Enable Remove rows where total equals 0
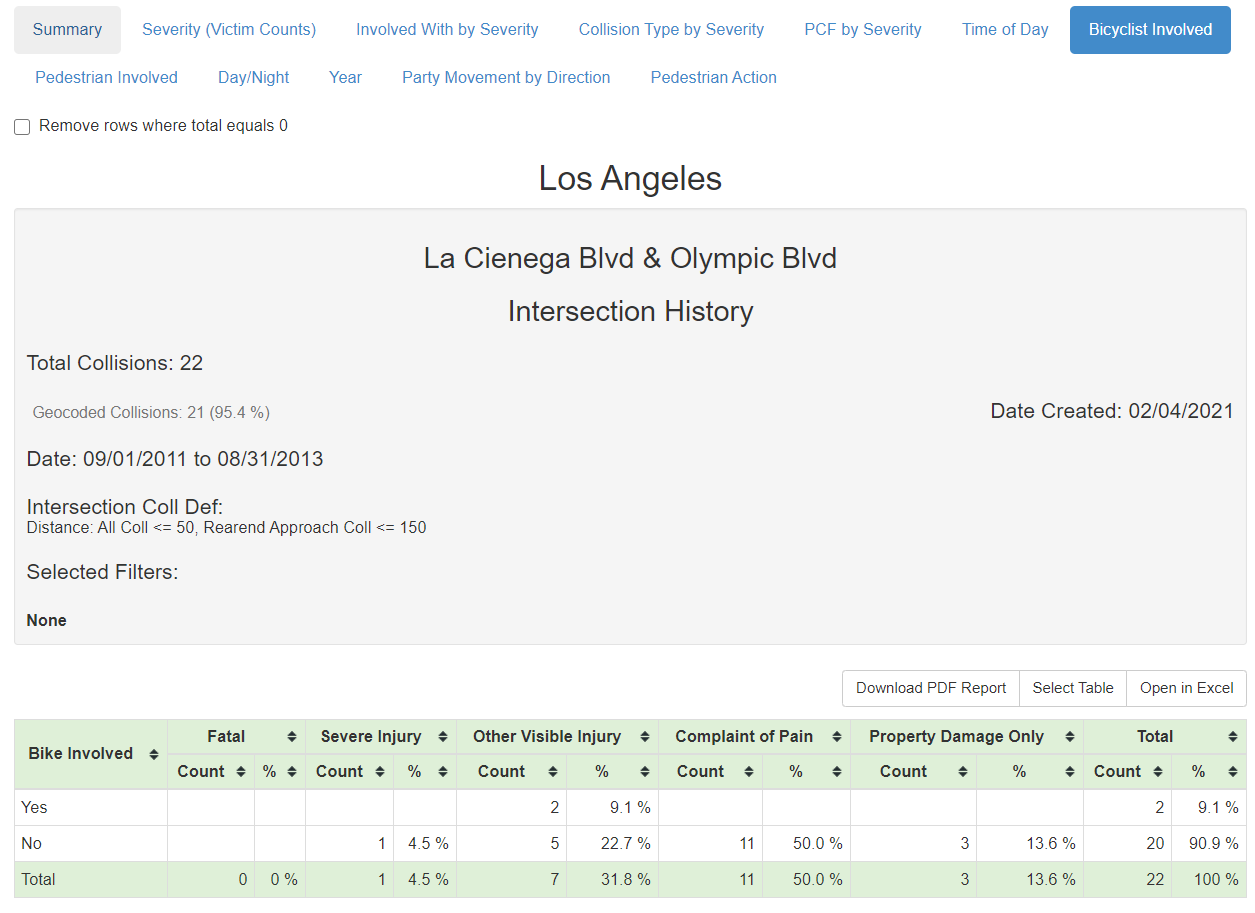The width and height of the screenshot is (1255, 913). (22, 127)
